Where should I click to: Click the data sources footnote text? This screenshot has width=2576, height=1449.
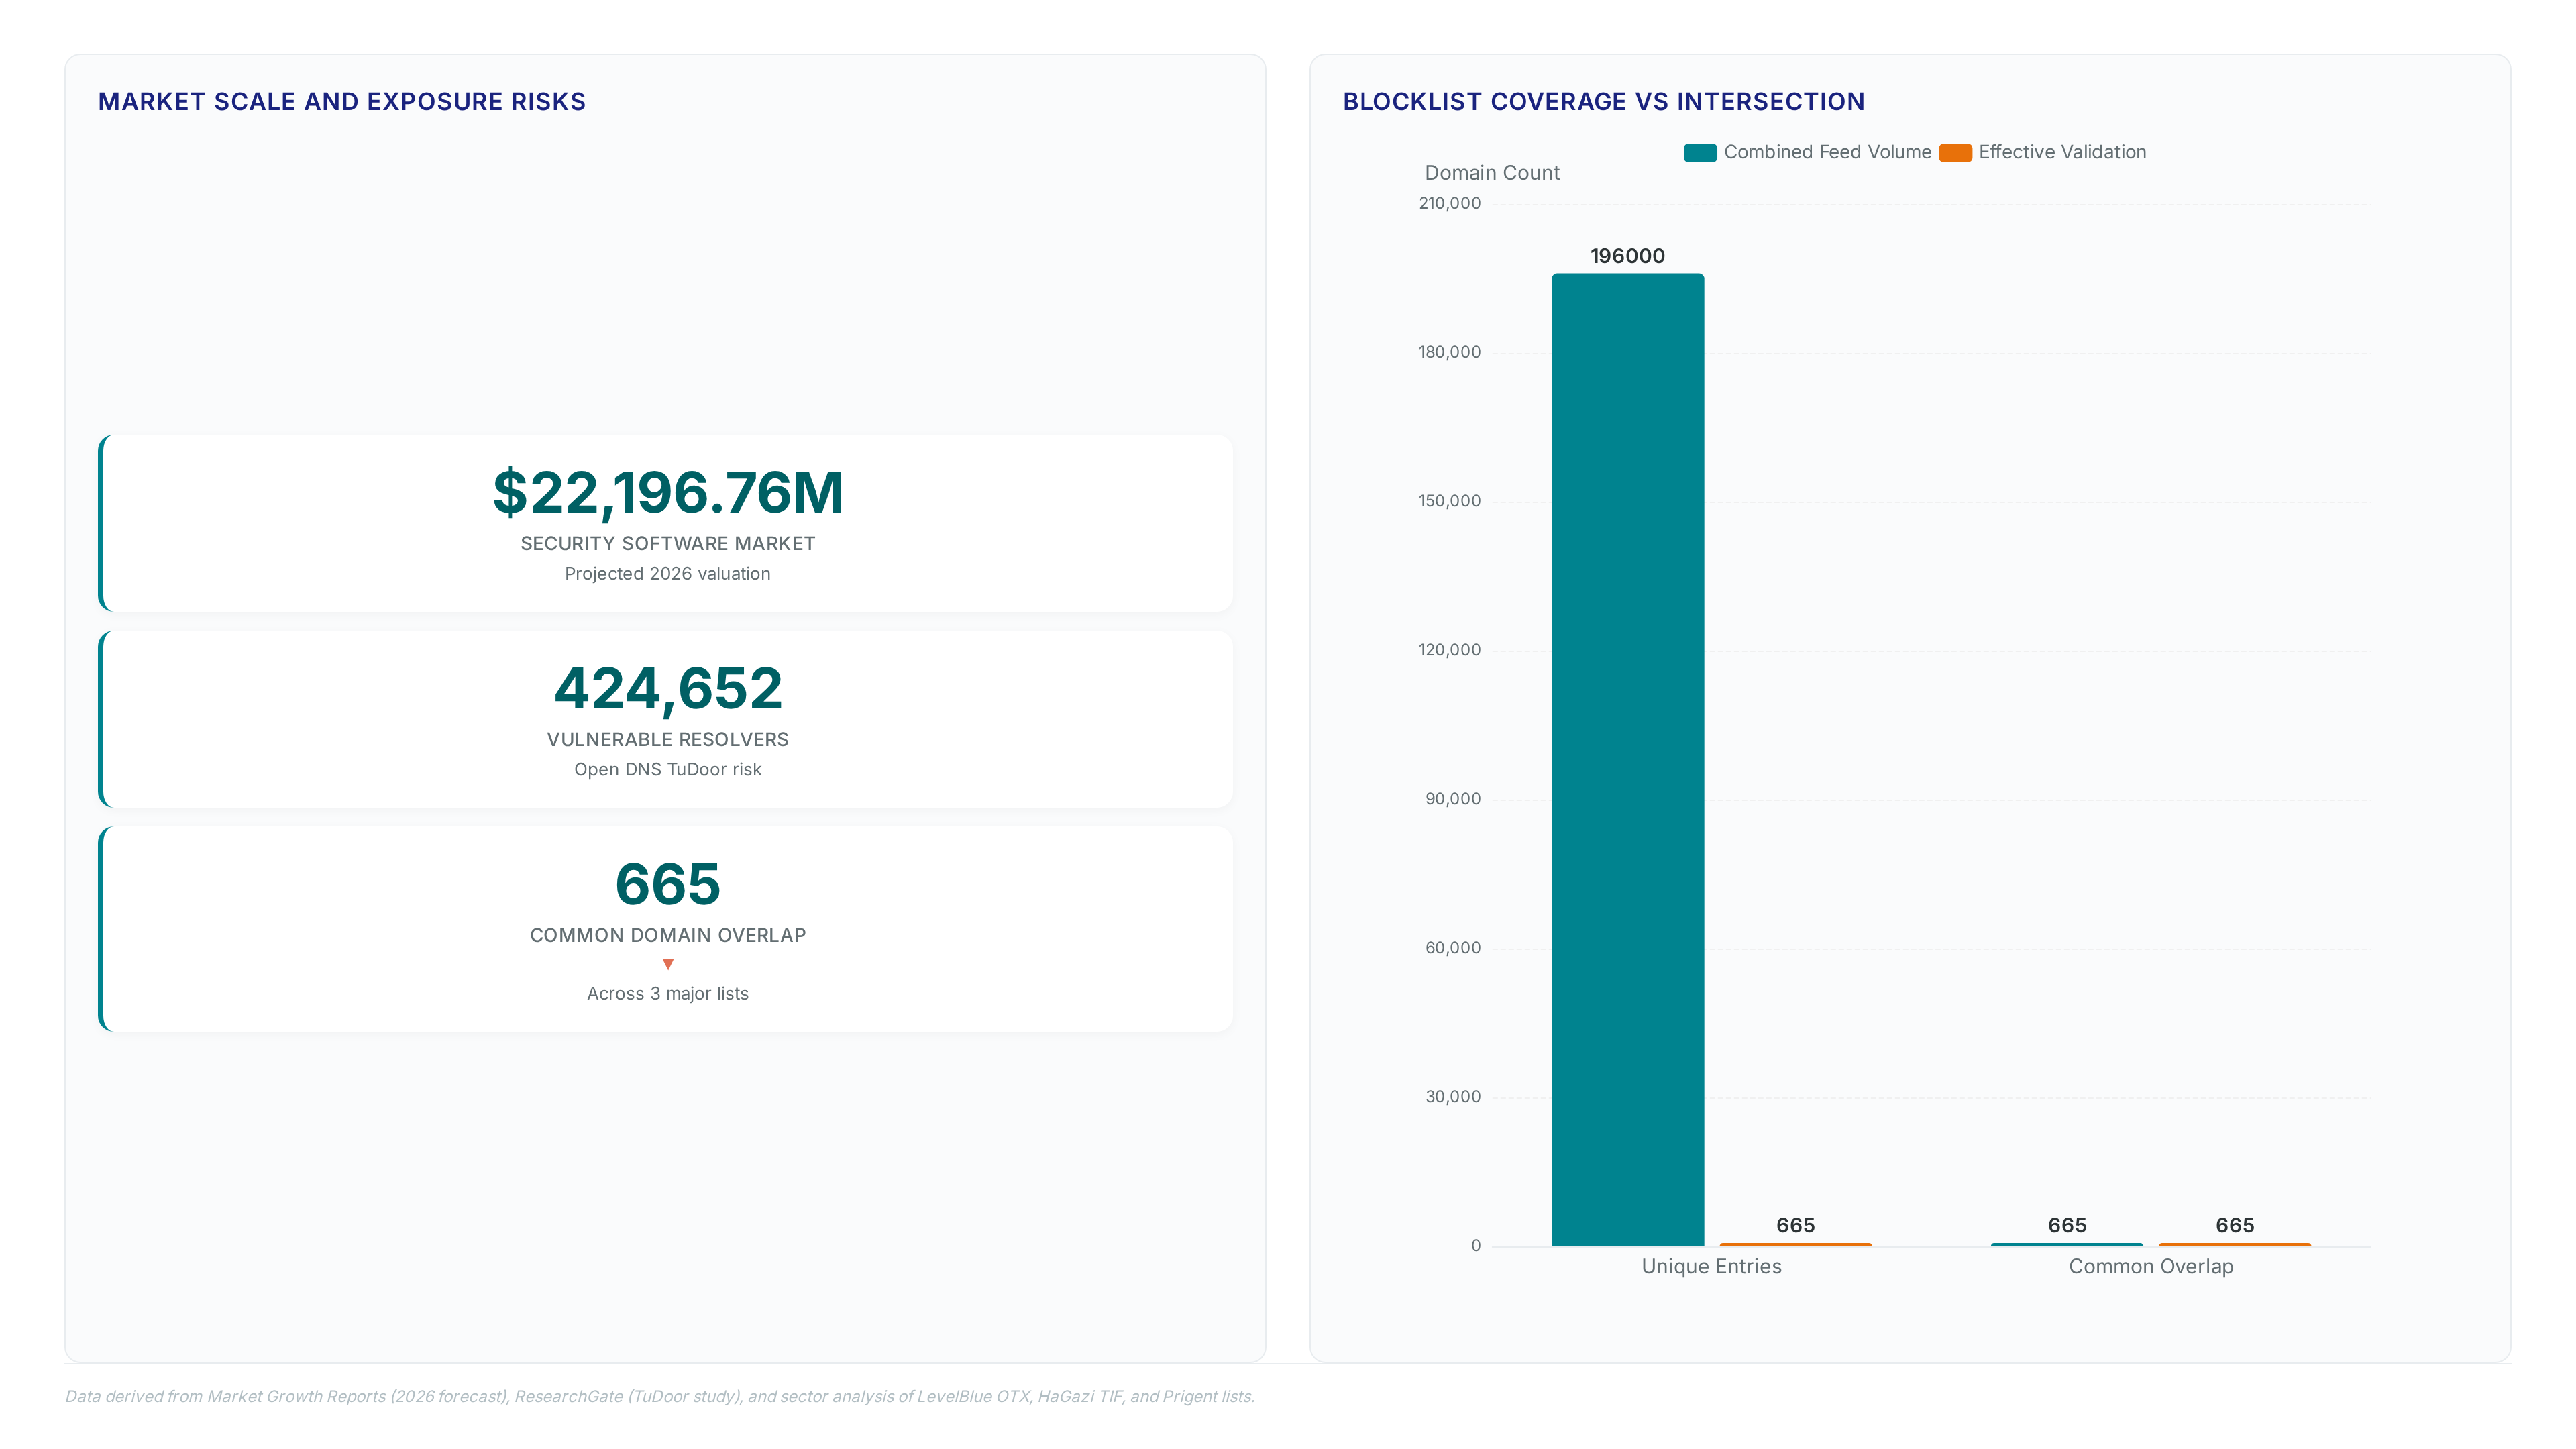660,1396
